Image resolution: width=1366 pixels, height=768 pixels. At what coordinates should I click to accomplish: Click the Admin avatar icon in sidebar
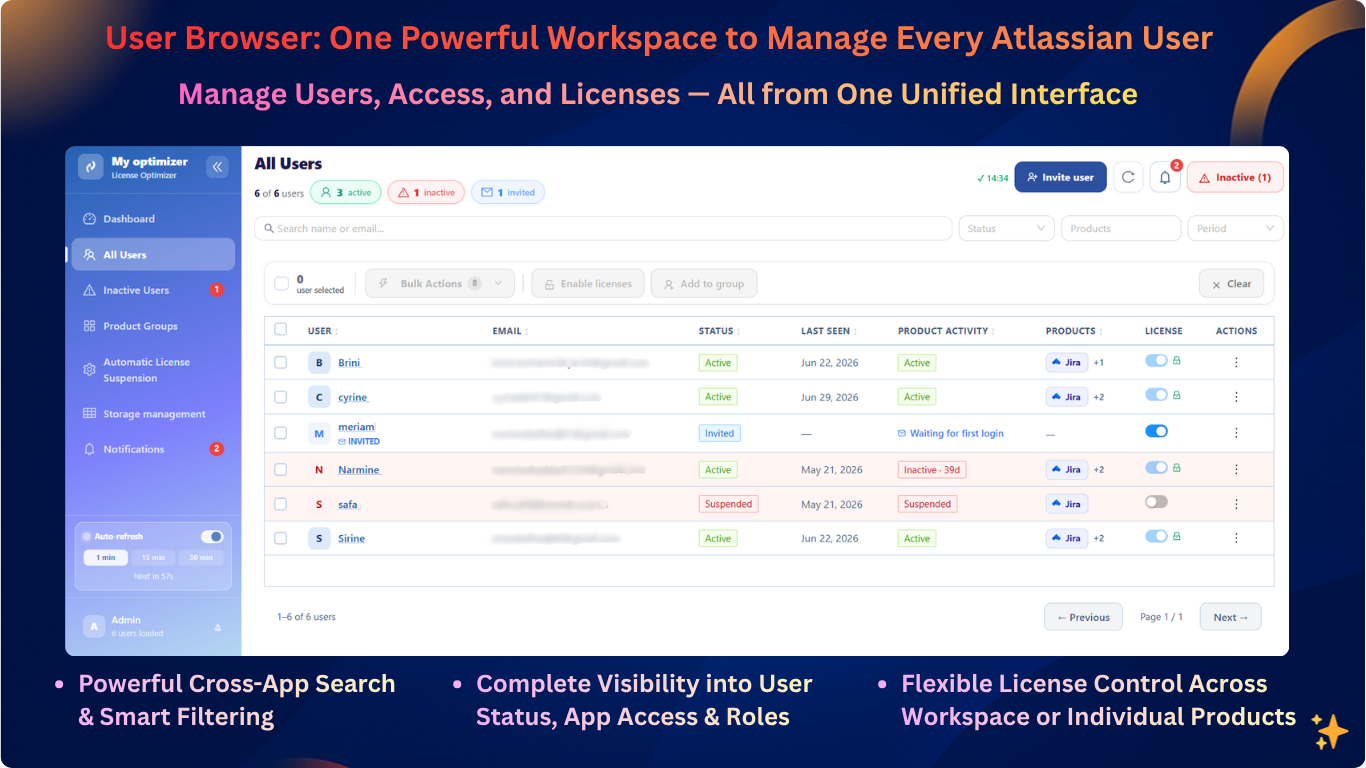(x=93, y=626)
